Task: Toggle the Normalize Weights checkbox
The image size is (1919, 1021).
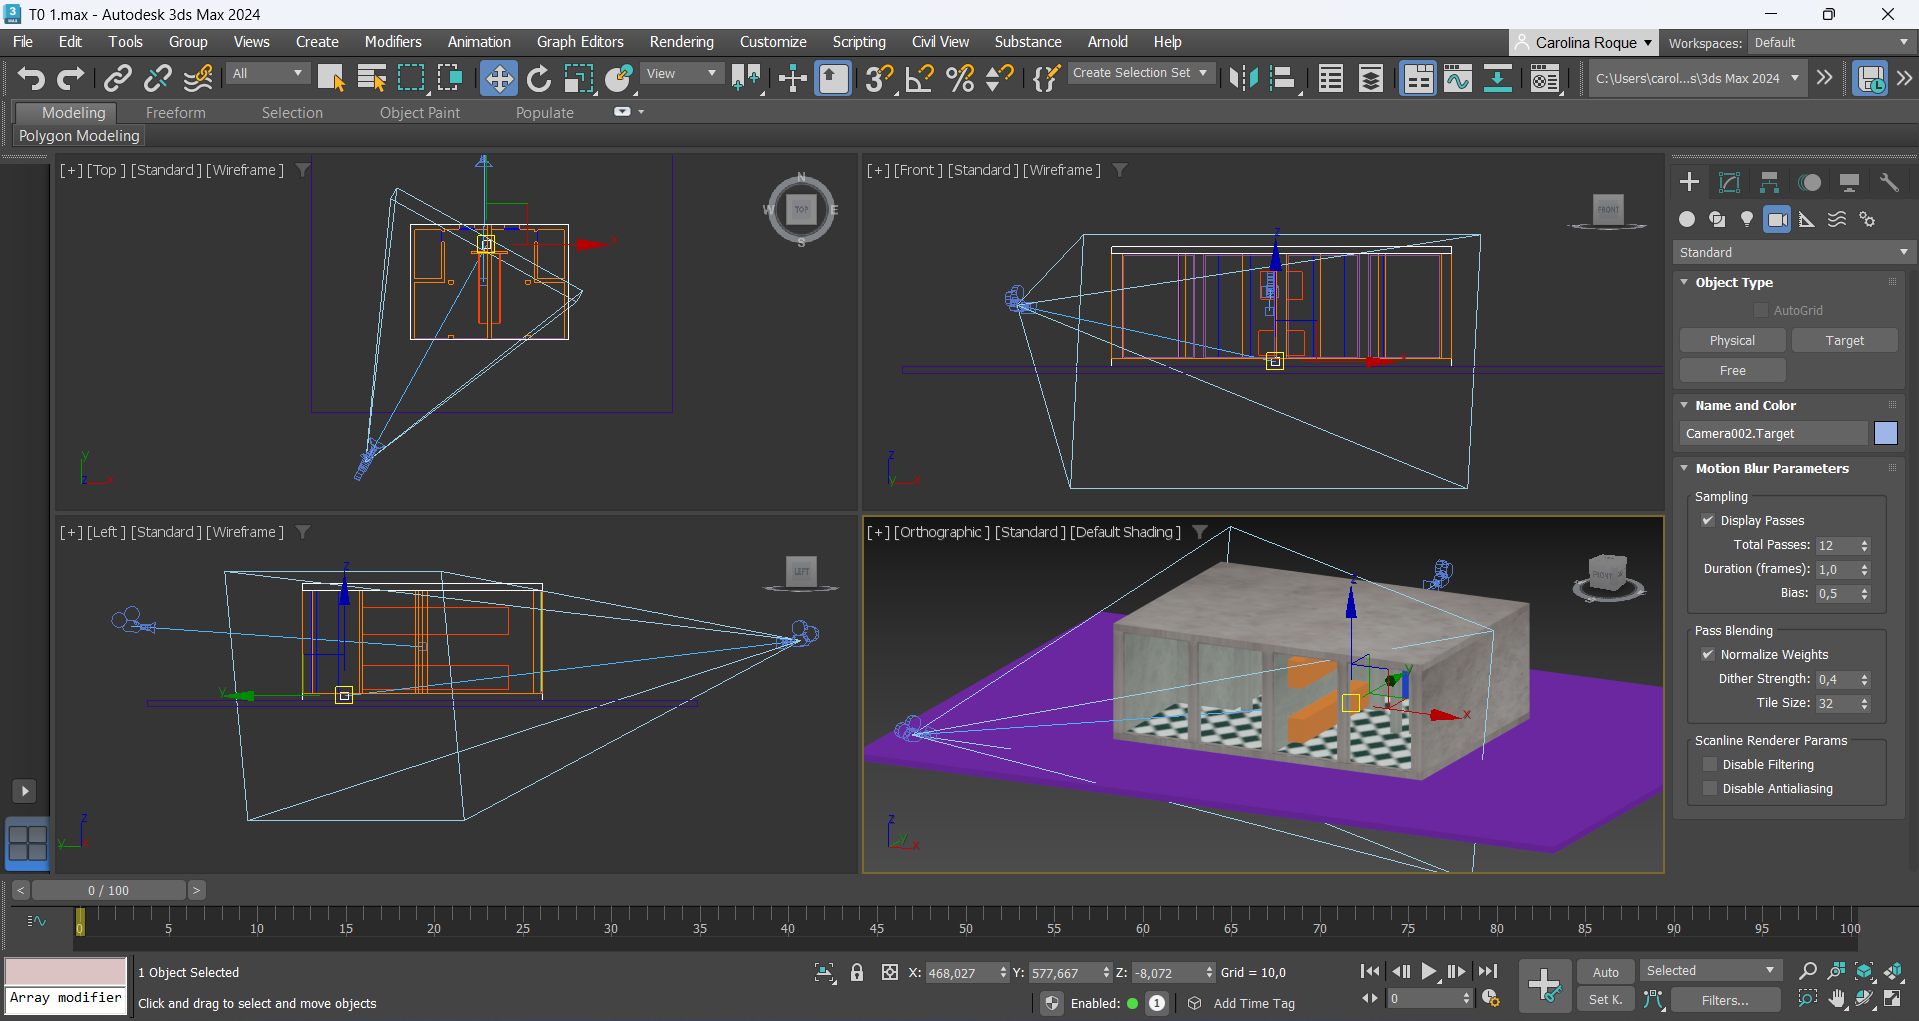Action: click(x=1708, y=654)
